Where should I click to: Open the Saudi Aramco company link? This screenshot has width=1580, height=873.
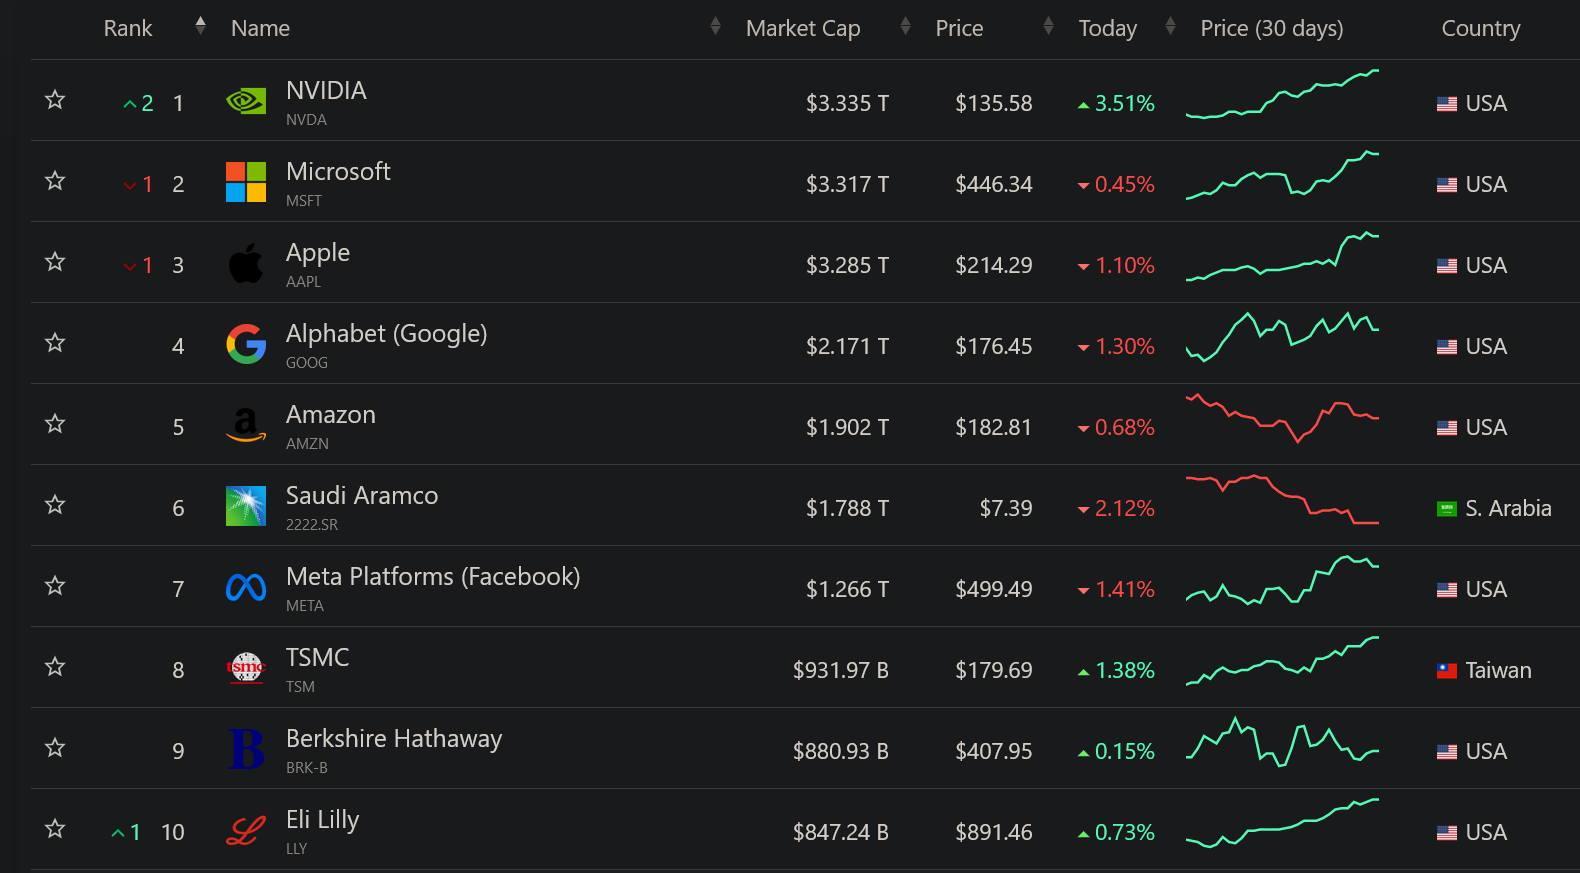pos(362,495)
